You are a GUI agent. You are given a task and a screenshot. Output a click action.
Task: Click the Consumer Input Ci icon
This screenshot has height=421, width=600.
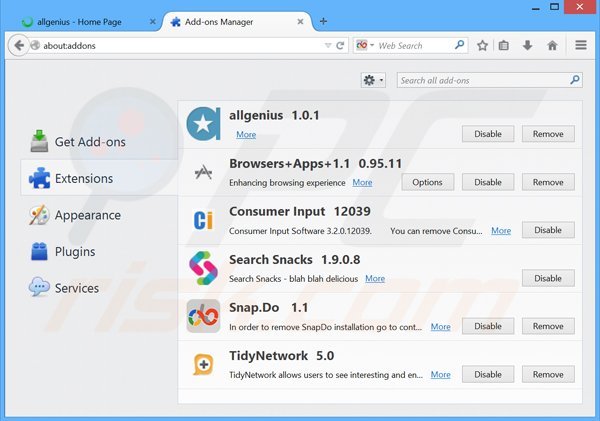click(x=203, y=220)
